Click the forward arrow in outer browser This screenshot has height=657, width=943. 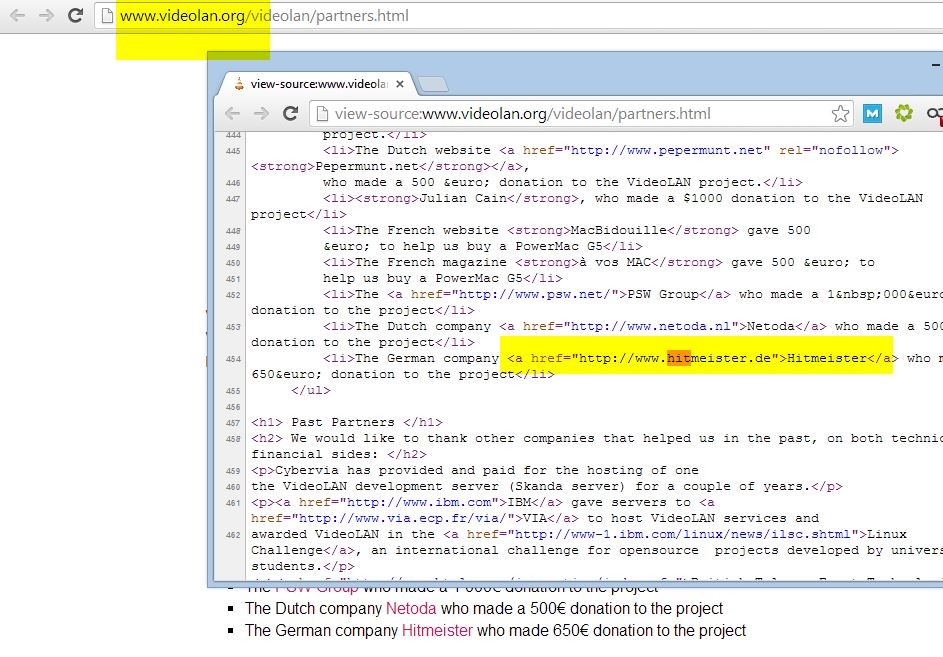tap(46, 15)
